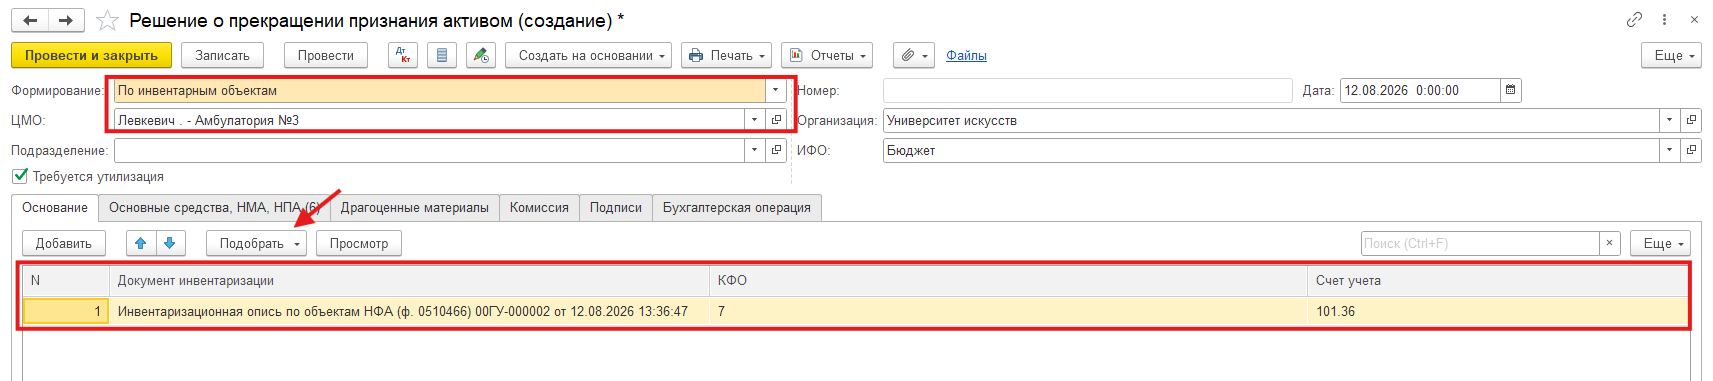Select the inventory document row in table
Image resolution: width=1713 pixels, height=381 pixels.
pyautogui.click(x=856, y=311)
